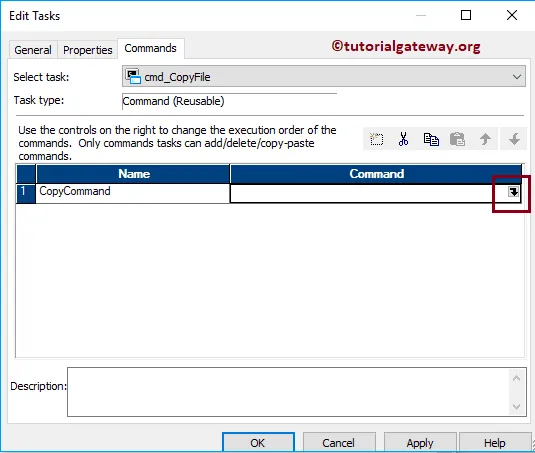Click cmd_CopyFile task icon in dropdown
535x453 pixels.
point(133,76)
